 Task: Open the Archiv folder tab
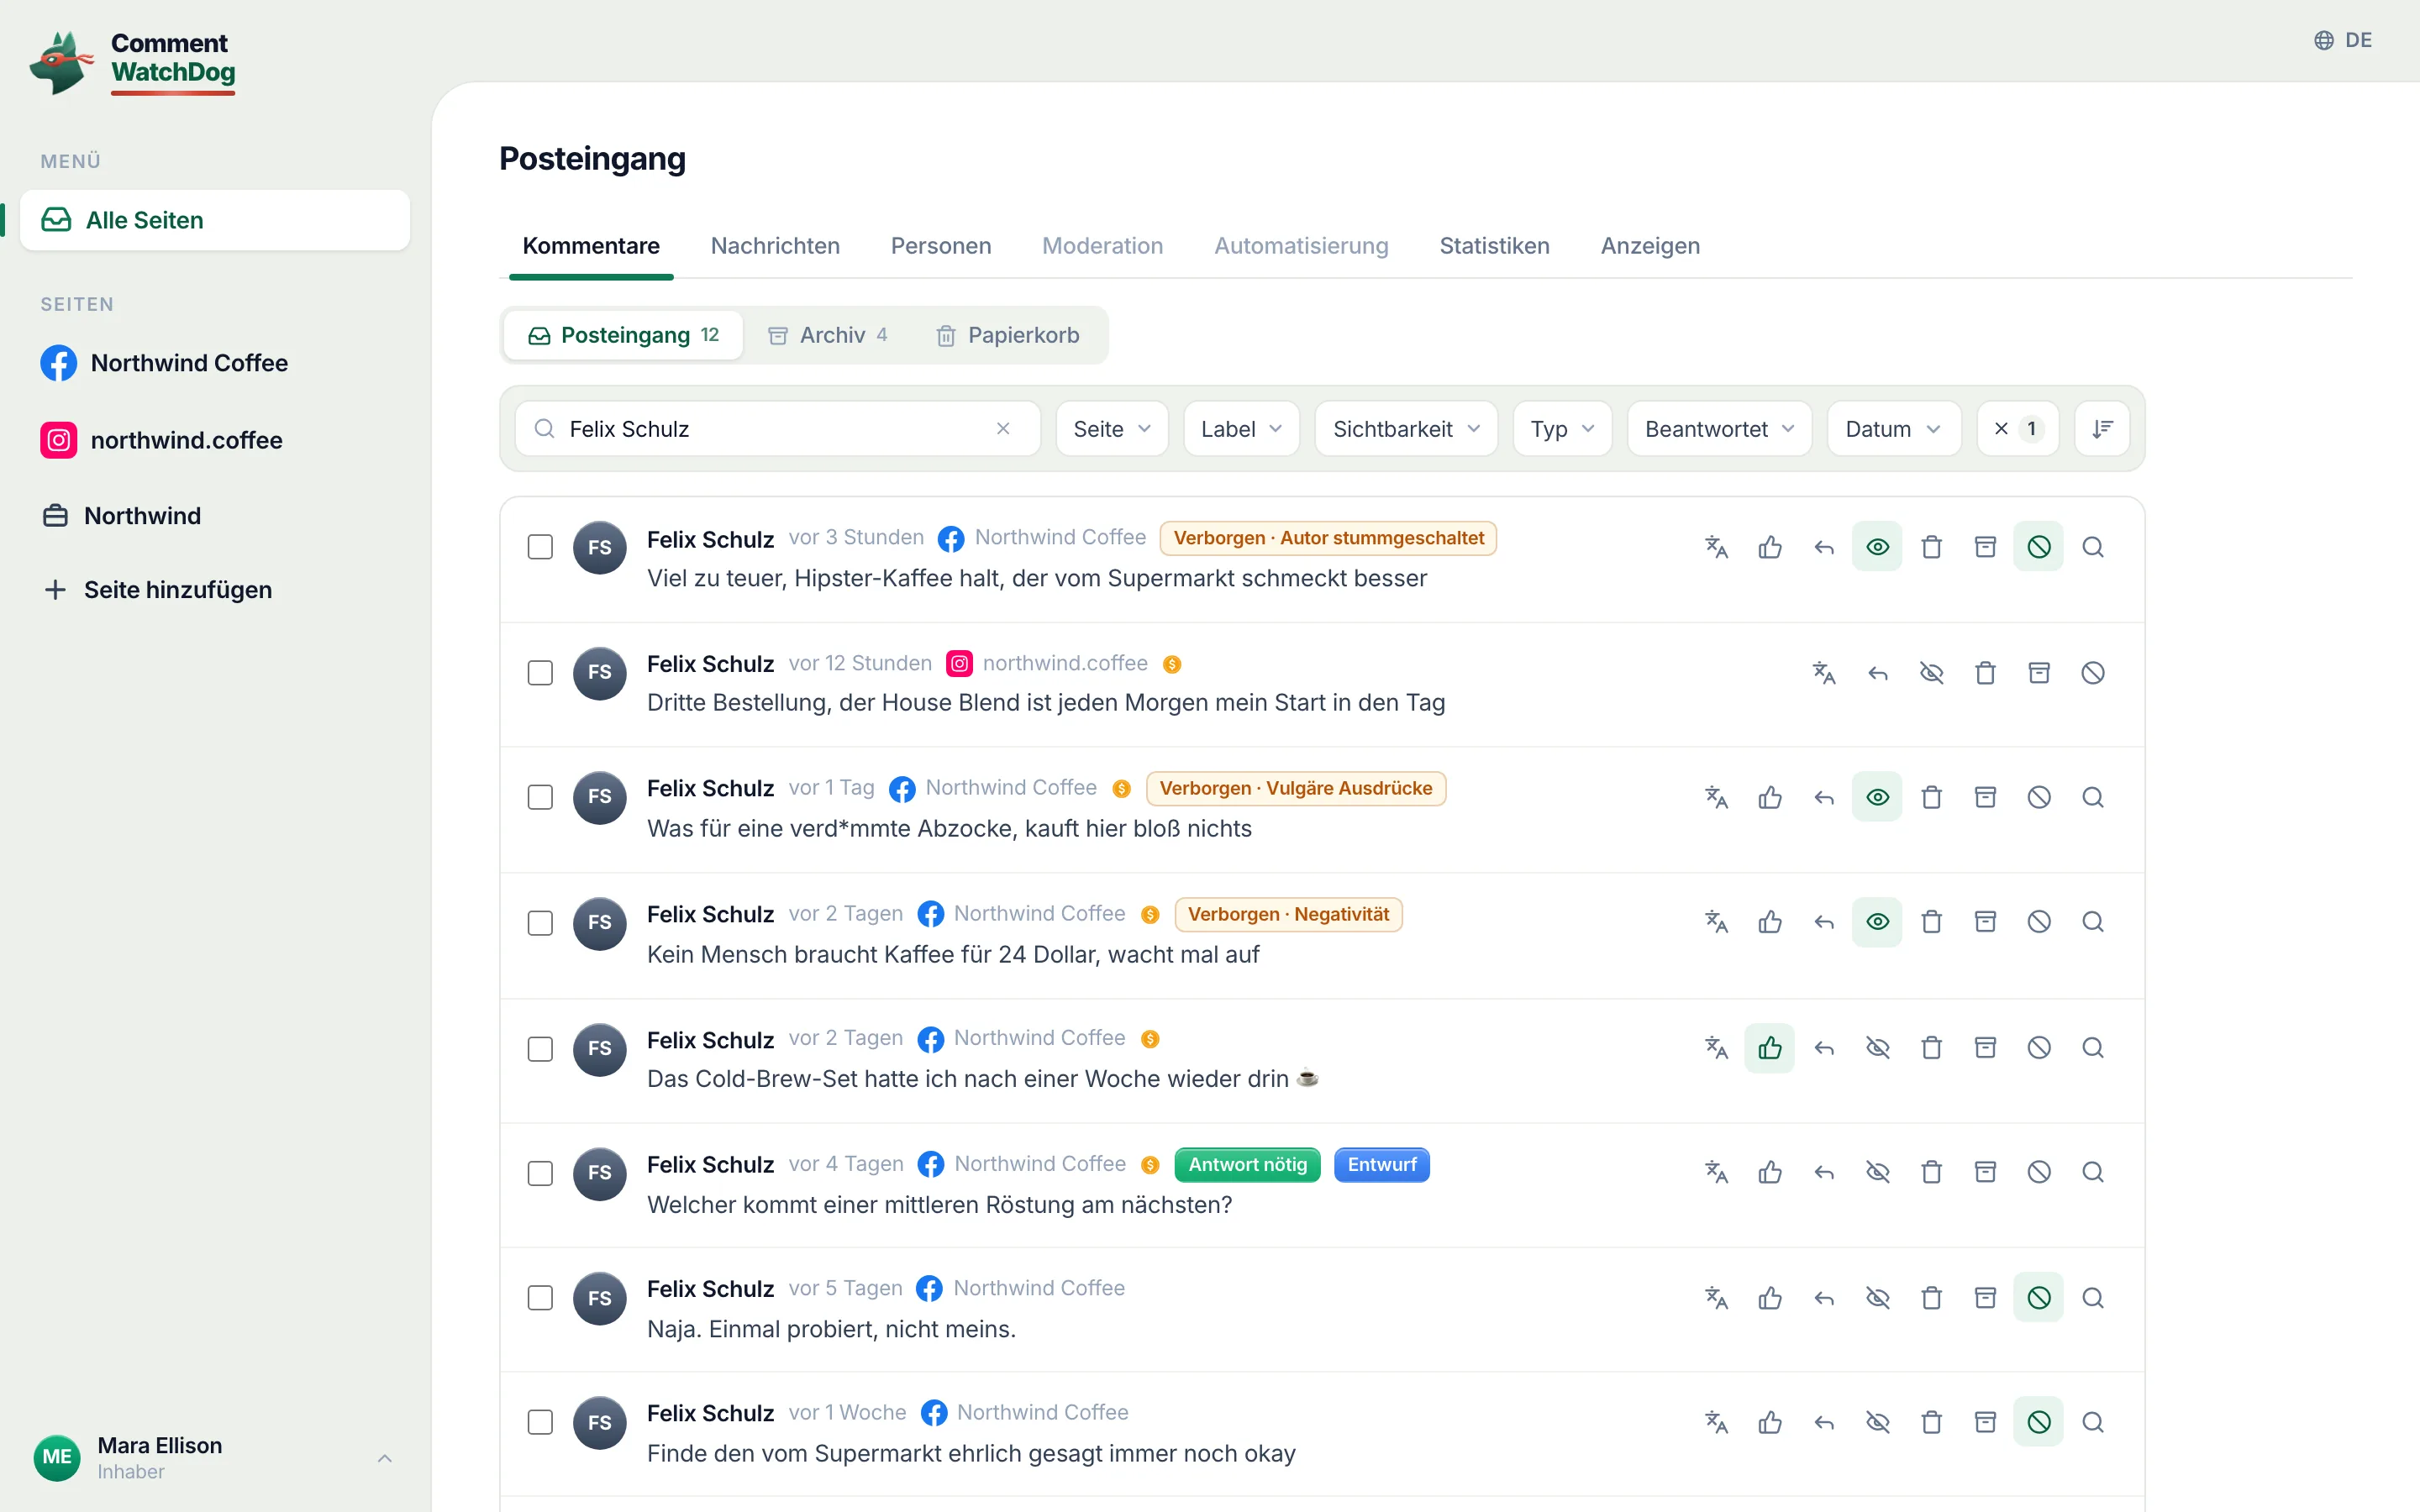[x=828, y=335]
